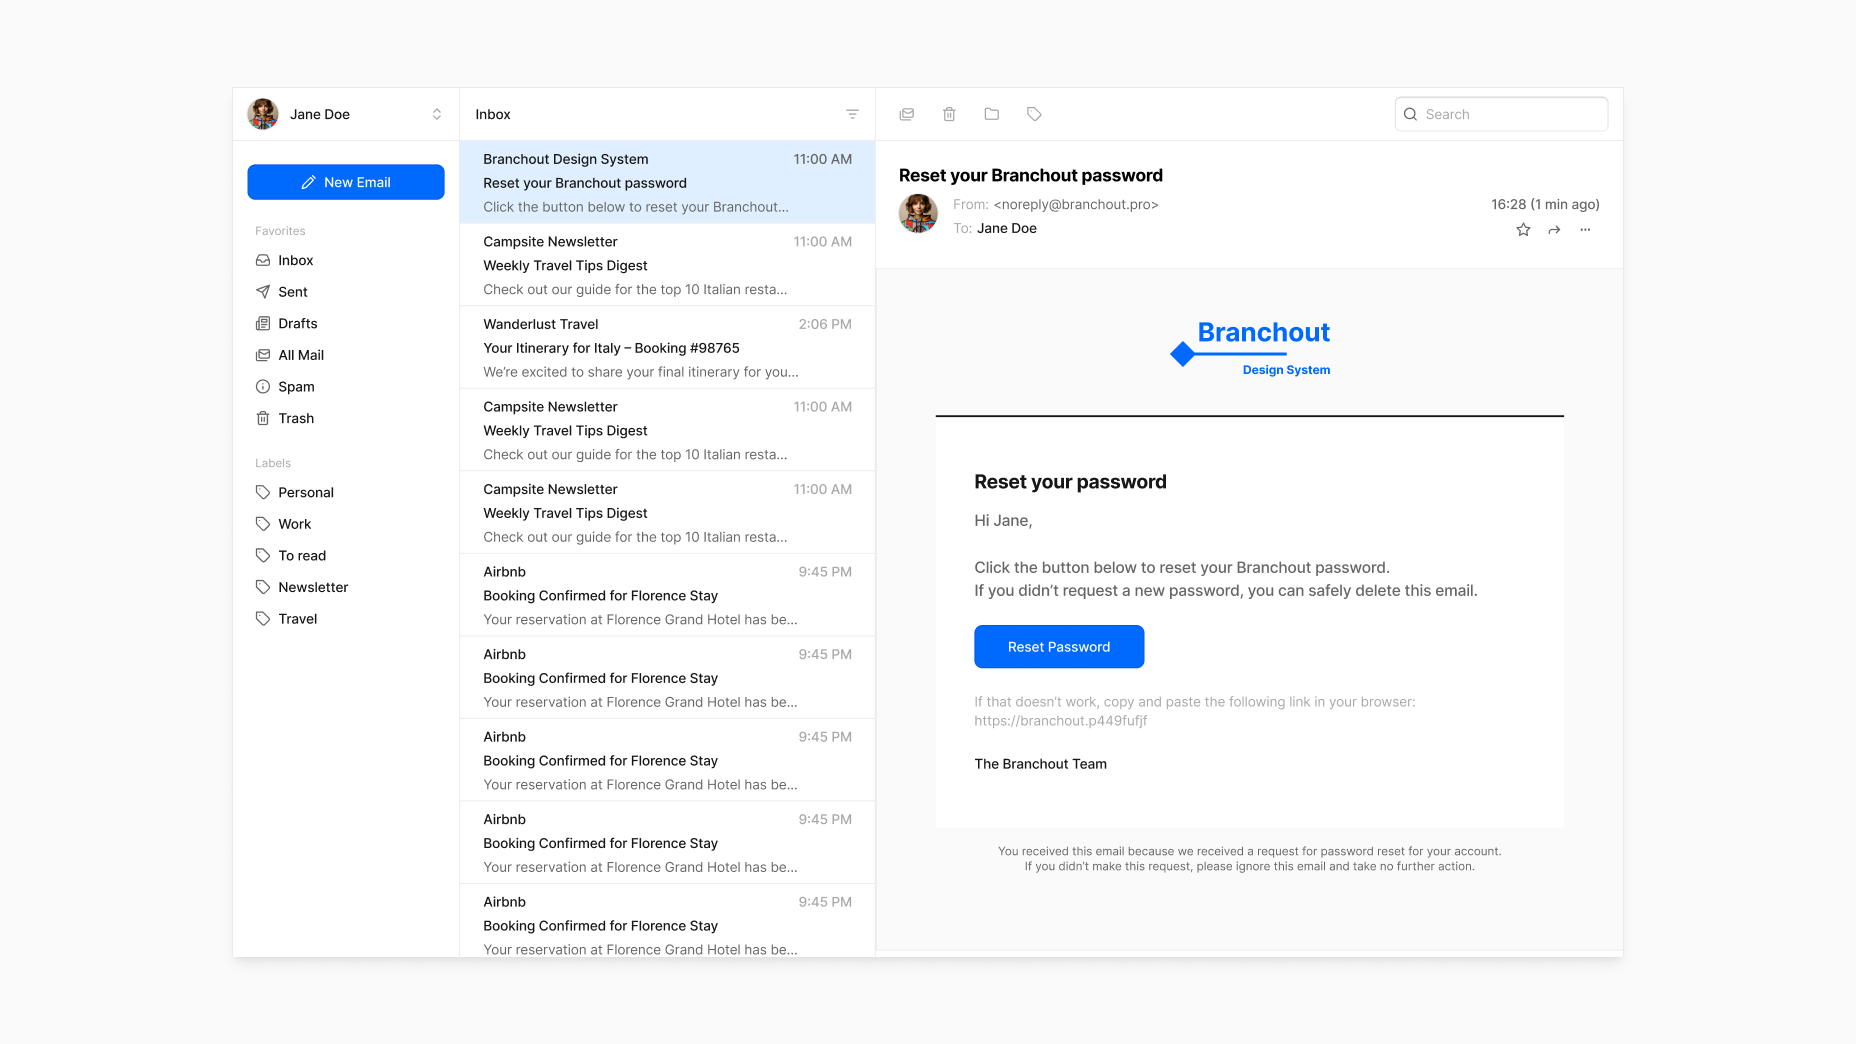Move email to folder with folder icon

point(991,114)
